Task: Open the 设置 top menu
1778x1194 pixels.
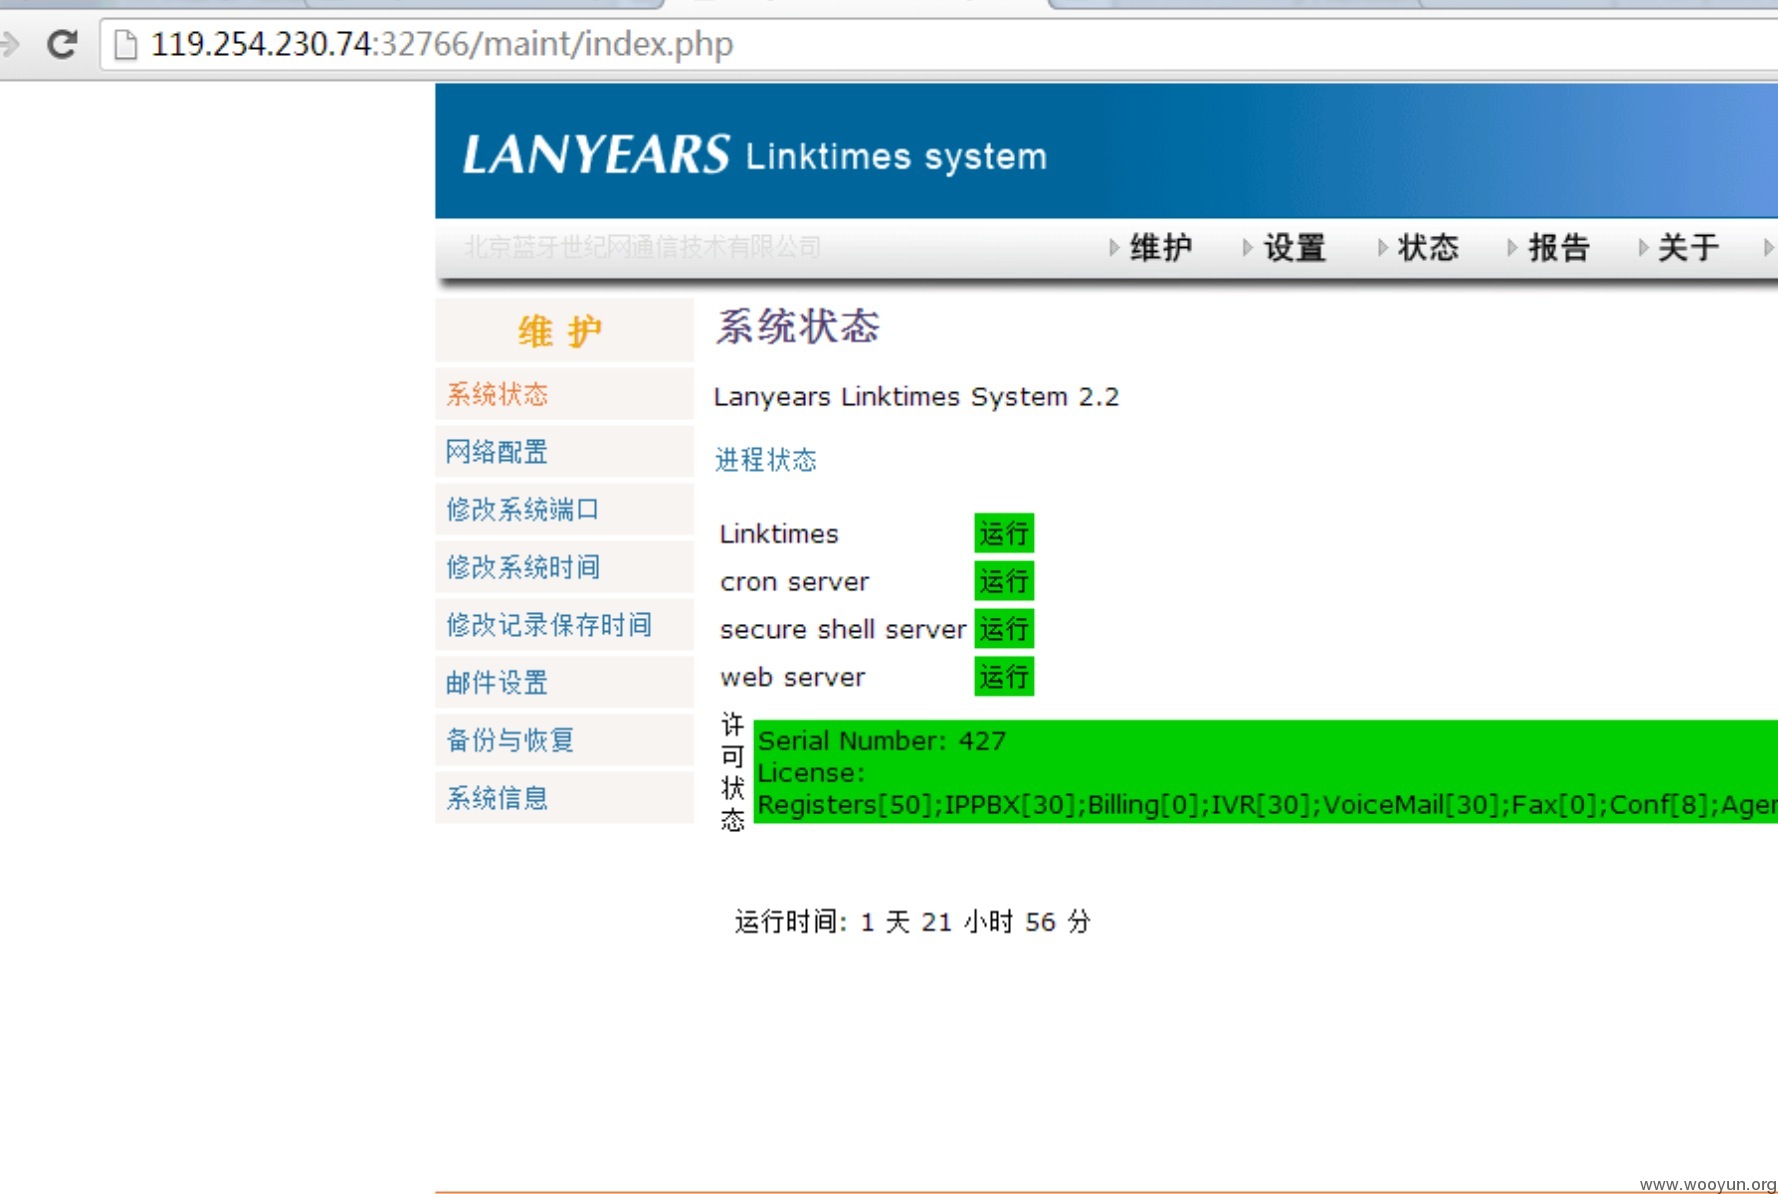Action: pos(1294,247)
